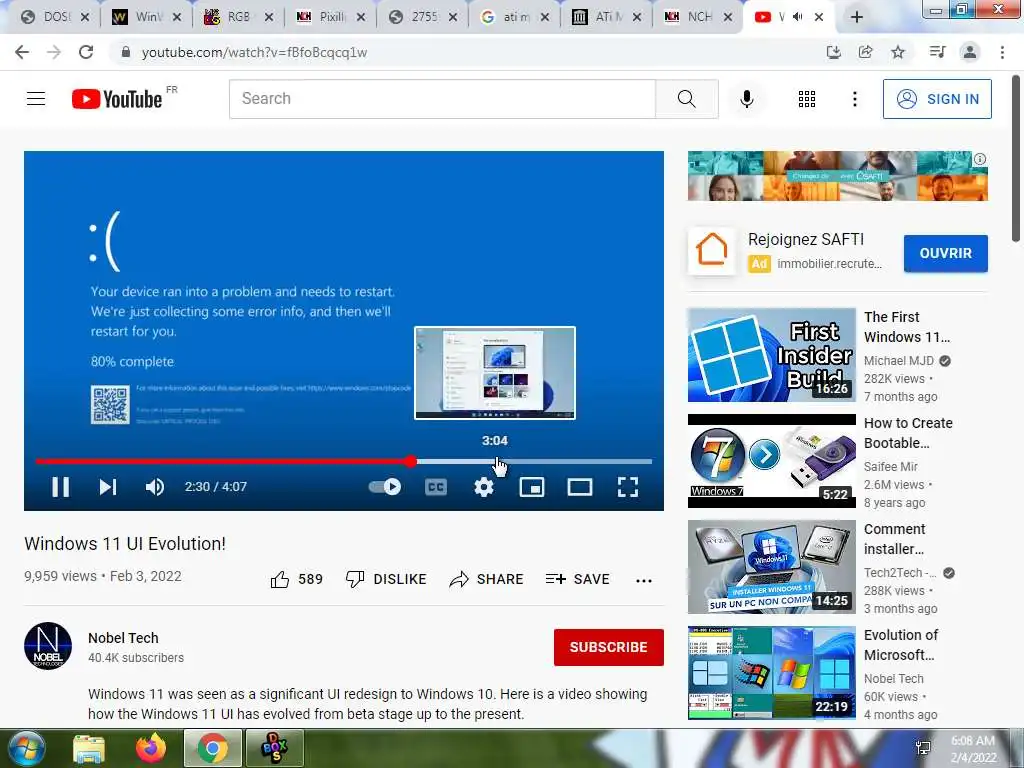Viewport: 1024px width, 768px height.
Task: Reload the page
Action: click(86, 52)
